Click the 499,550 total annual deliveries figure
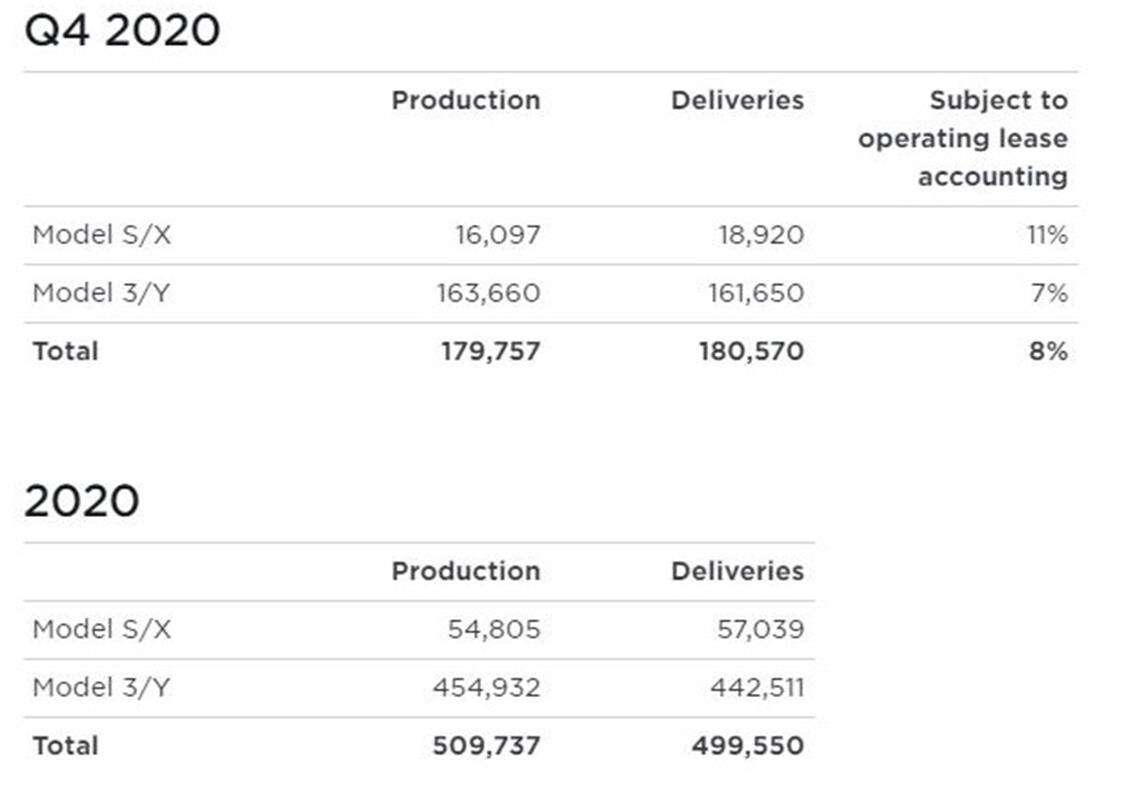The height and width of the screenshot is (800, 1137). coord(747,745)
